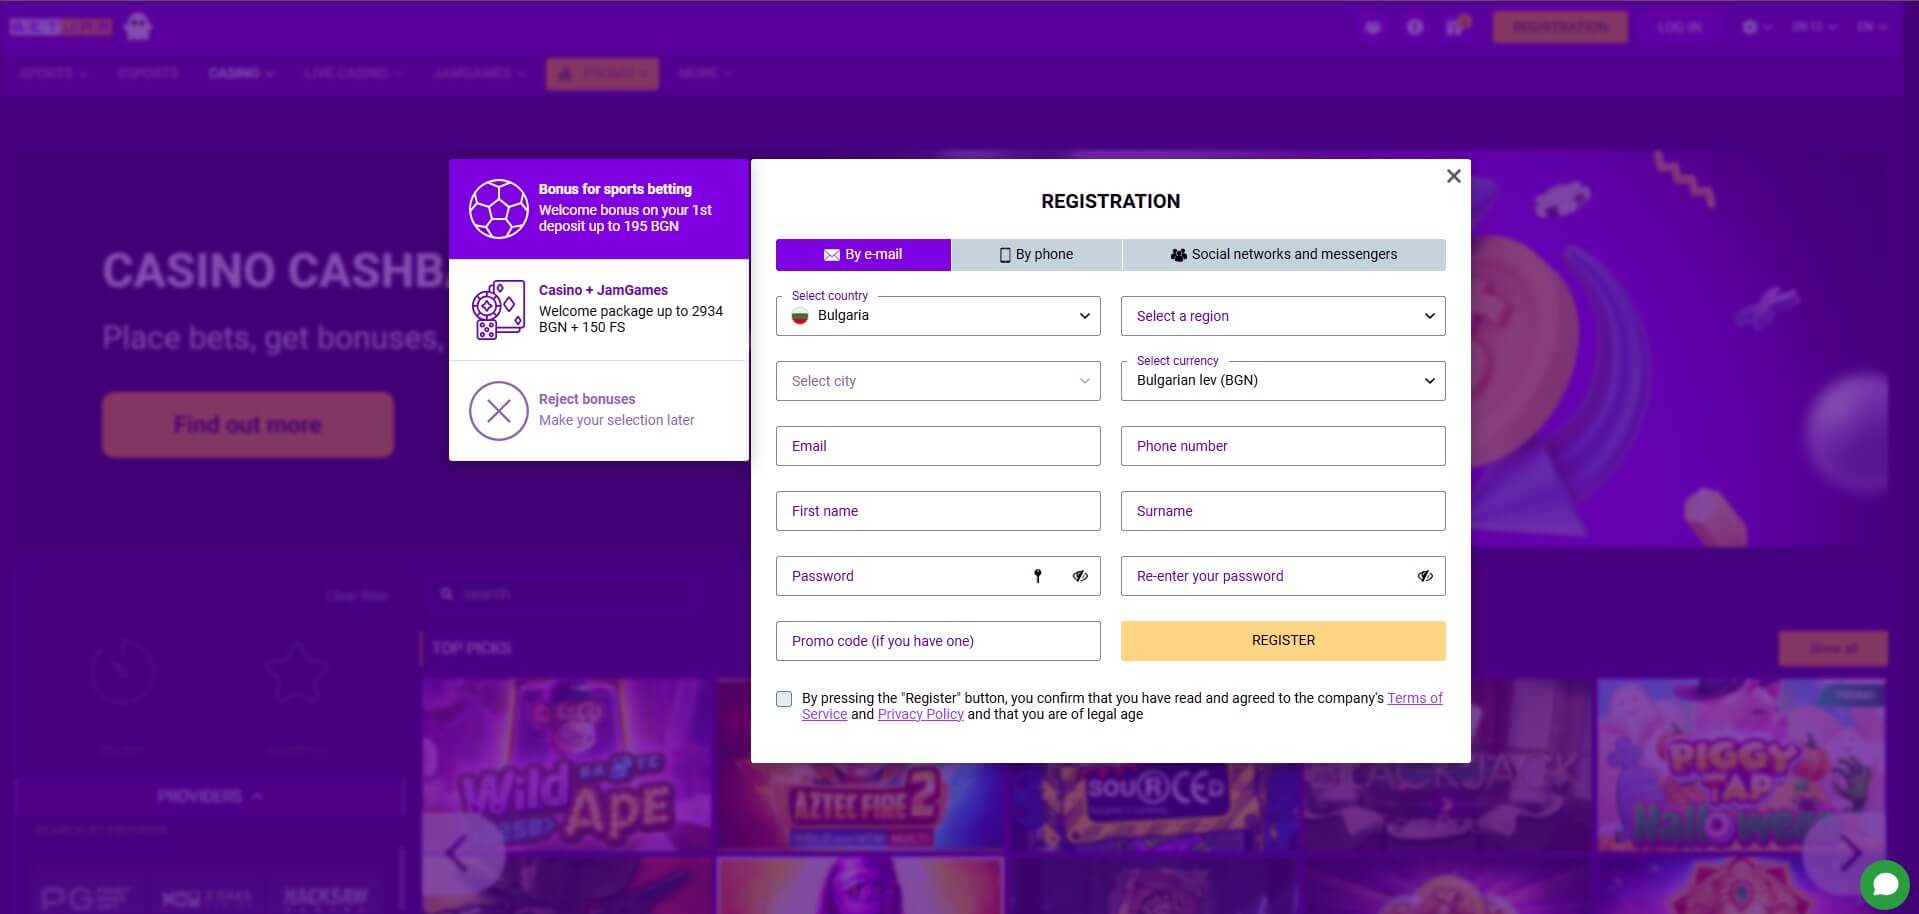
Task: Close the registration dialog
Action: pos(1453,176)
